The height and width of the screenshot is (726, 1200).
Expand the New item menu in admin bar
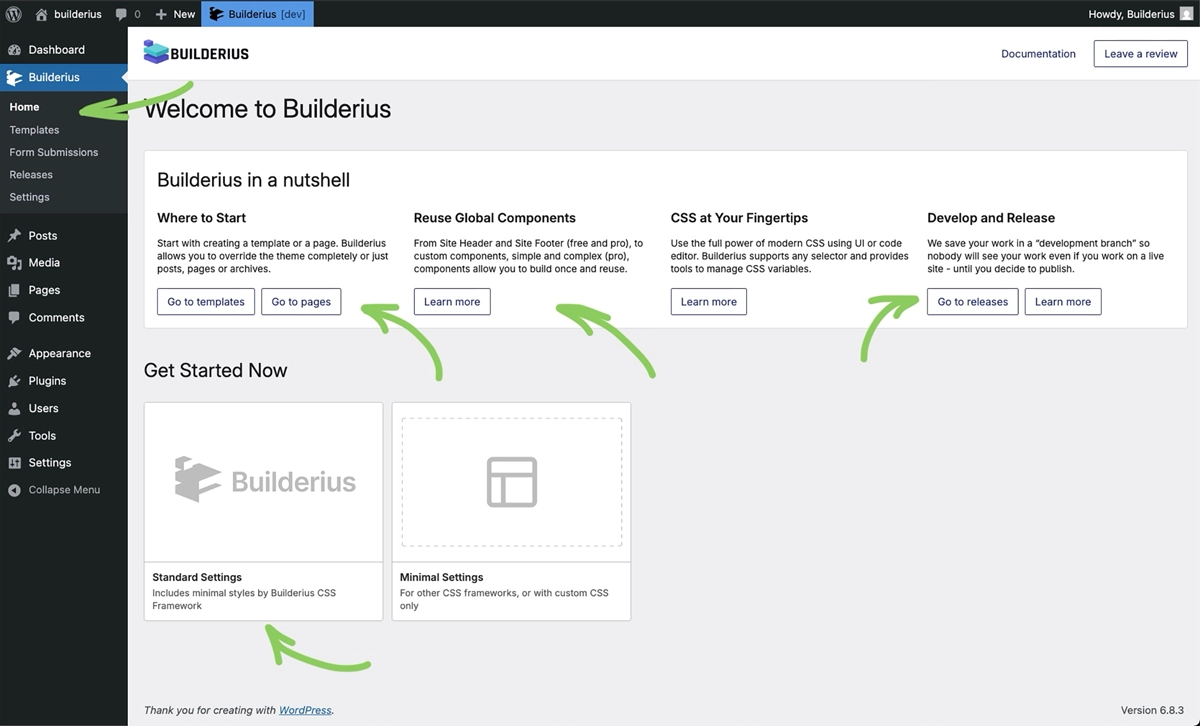point(174,14)
